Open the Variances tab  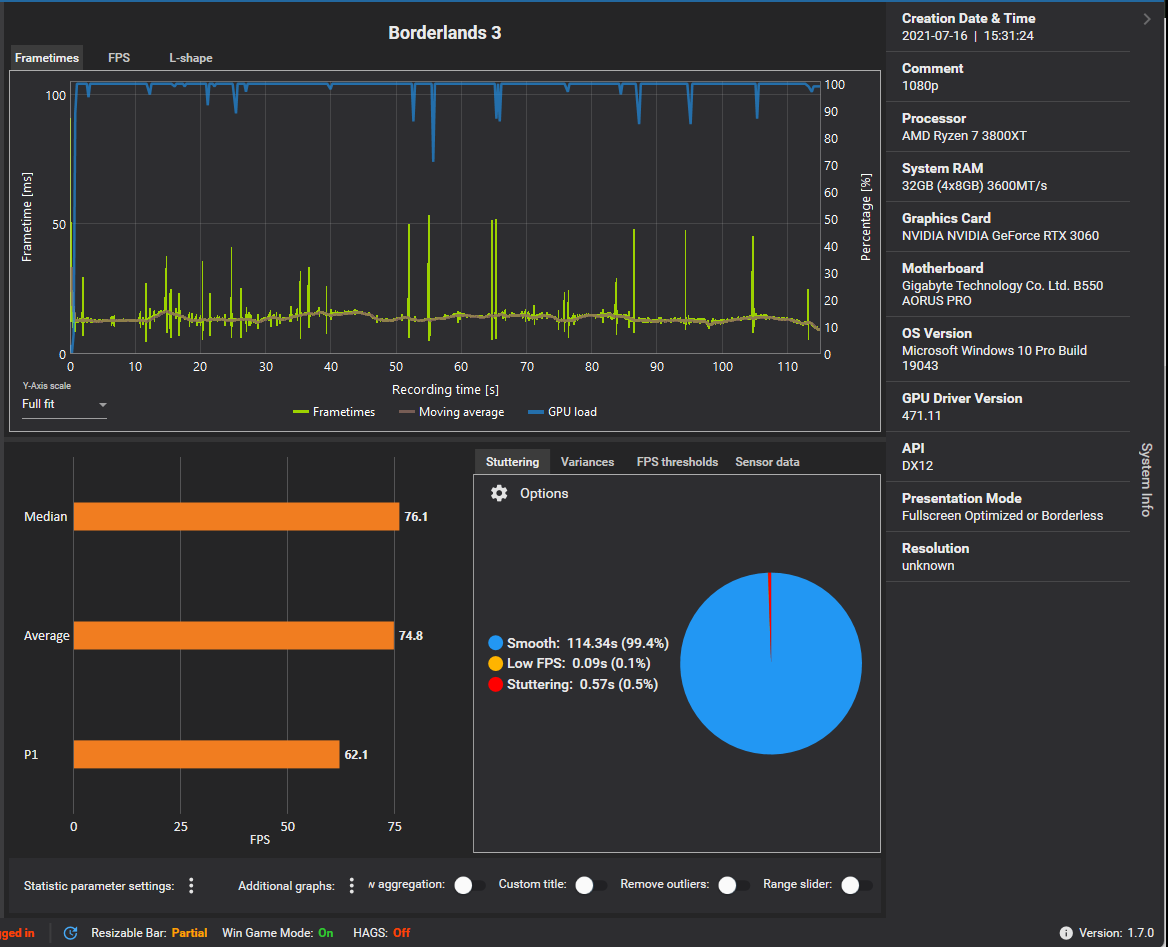tap(587, 462)
